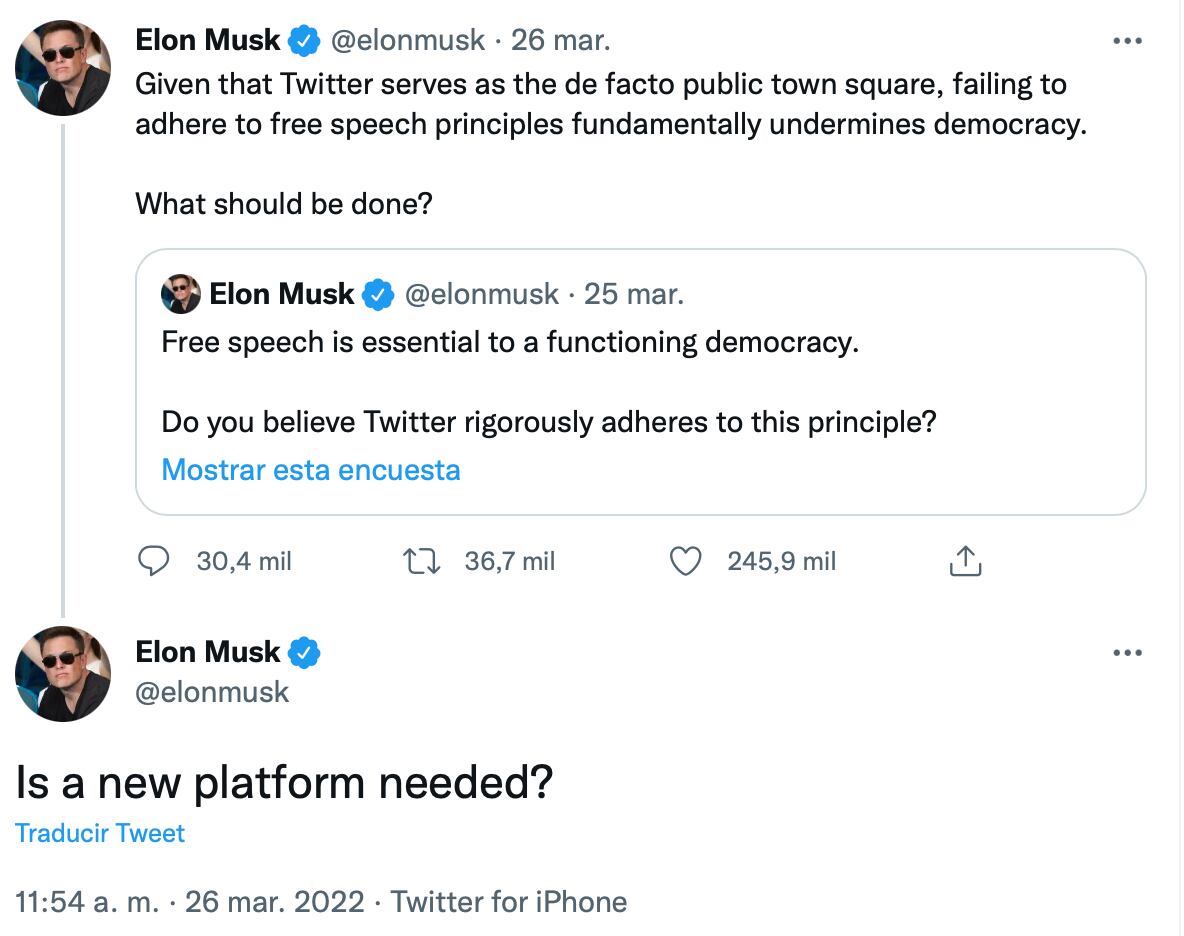This screenshot has width=1184, height=936.
Task: Click small avatar in quoted tweet
Action: (x=181, y=295)
